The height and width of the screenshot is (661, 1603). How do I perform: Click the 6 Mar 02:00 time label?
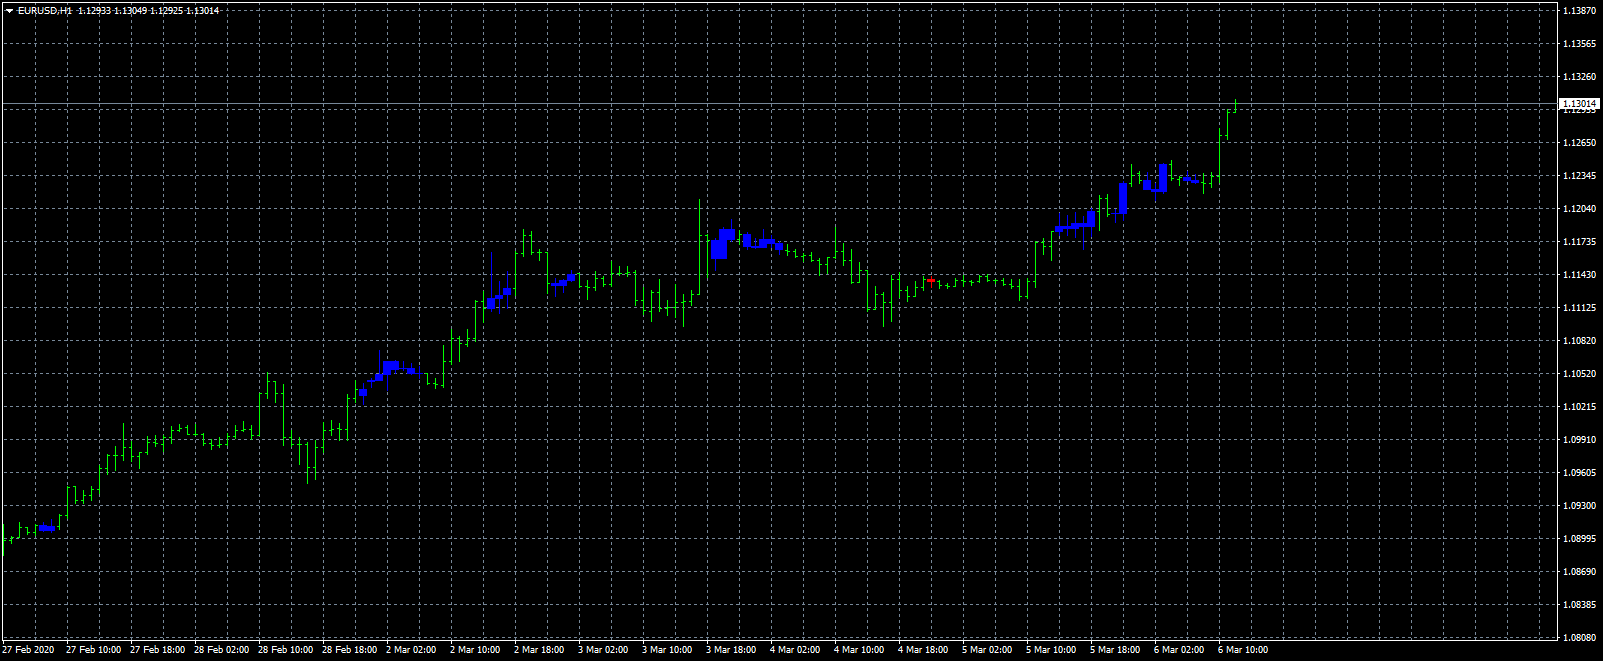[x=1179, y=650]
